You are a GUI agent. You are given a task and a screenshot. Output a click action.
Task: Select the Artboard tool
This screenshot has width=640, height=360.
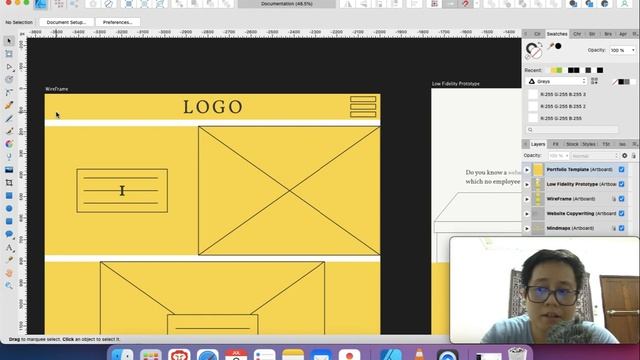9,53
